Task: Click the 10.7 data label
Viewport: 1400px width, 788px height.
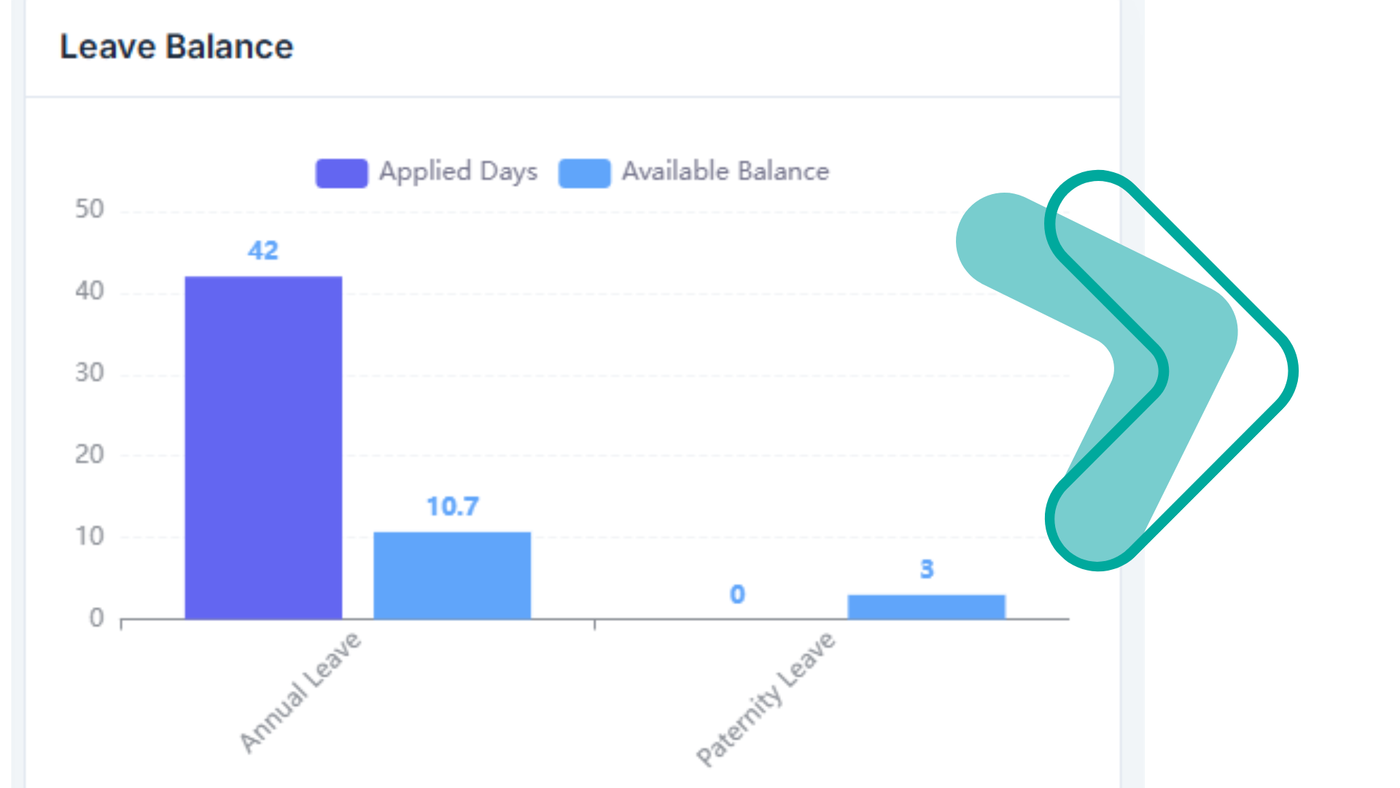Action: point(452,507)
